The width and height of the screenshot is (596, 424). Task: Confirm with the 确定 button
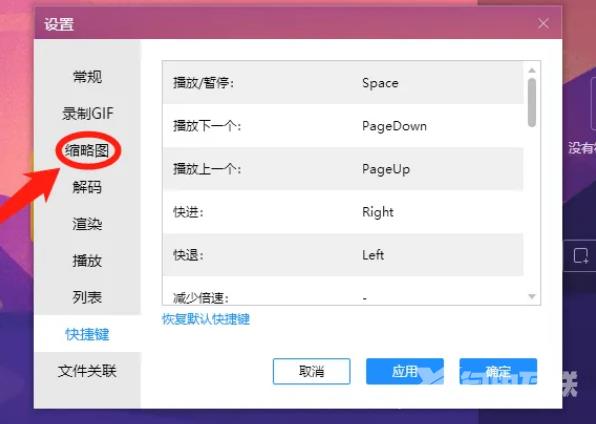[498, 371]
